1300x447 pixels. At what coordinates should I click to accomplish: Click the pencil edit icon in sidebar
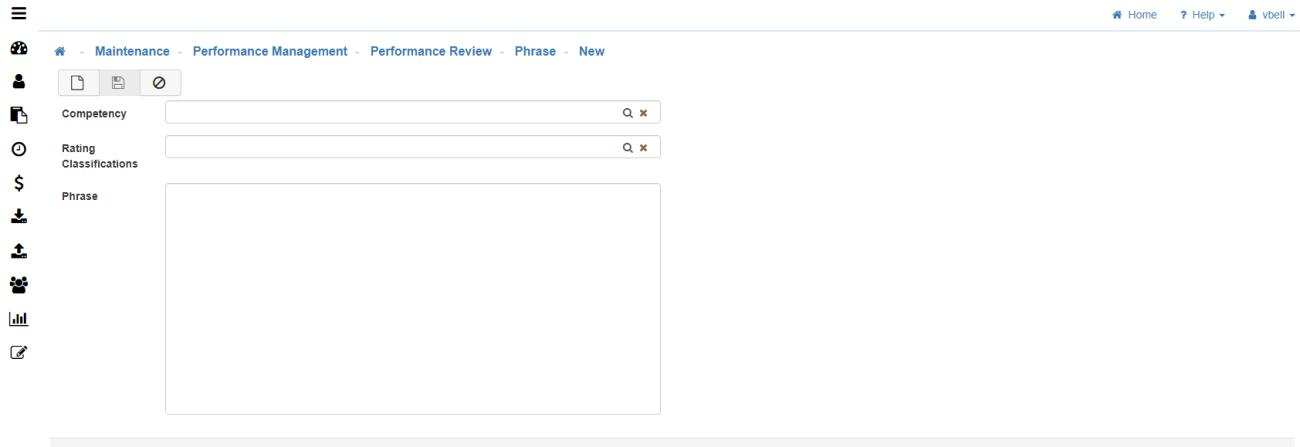pyautogui.click(x=18, y=352)
